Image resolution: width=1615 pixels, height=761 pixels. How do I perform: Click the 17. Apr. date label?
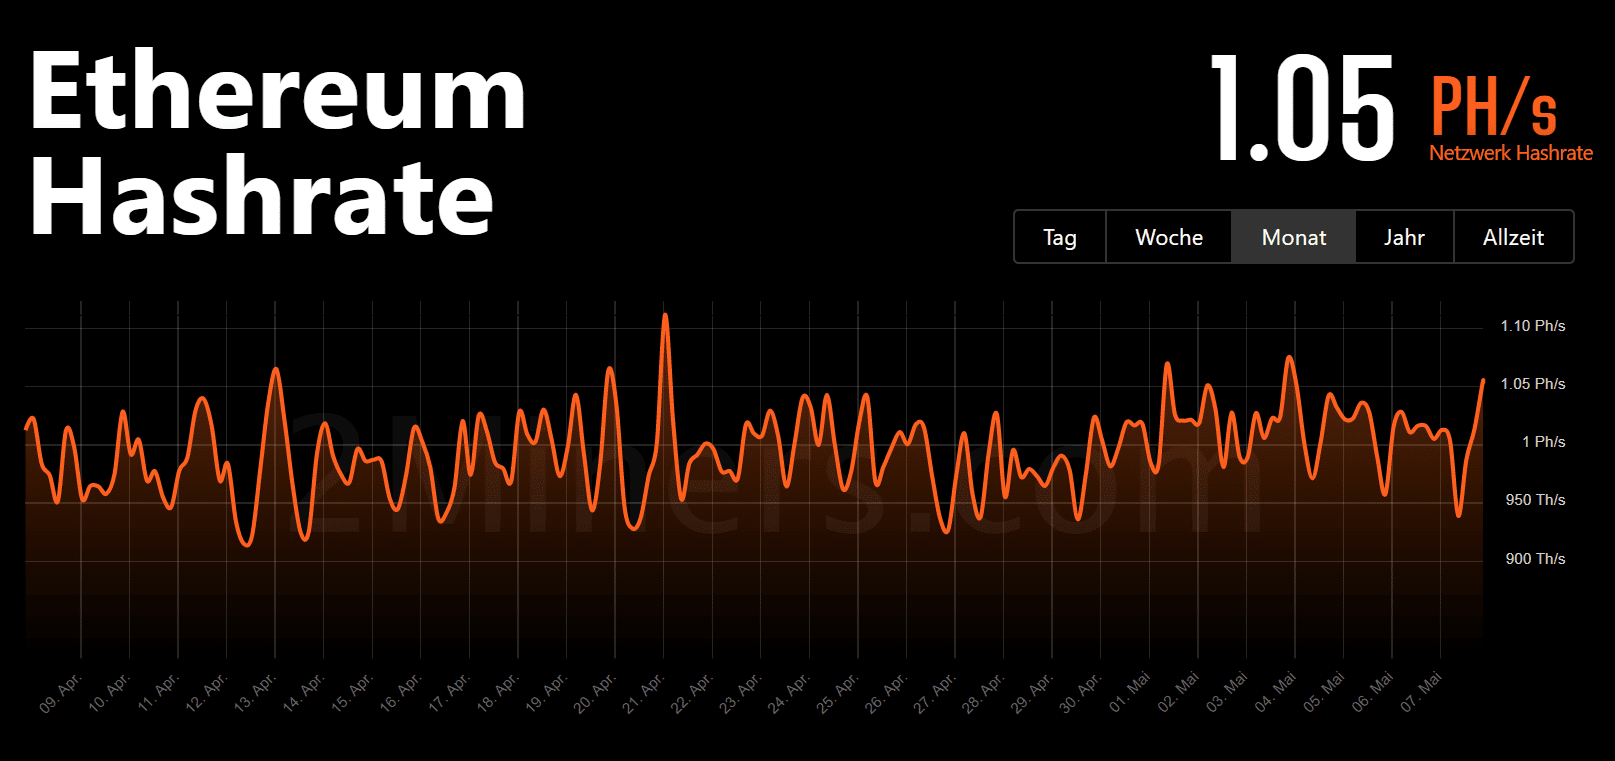pos(449,693)
